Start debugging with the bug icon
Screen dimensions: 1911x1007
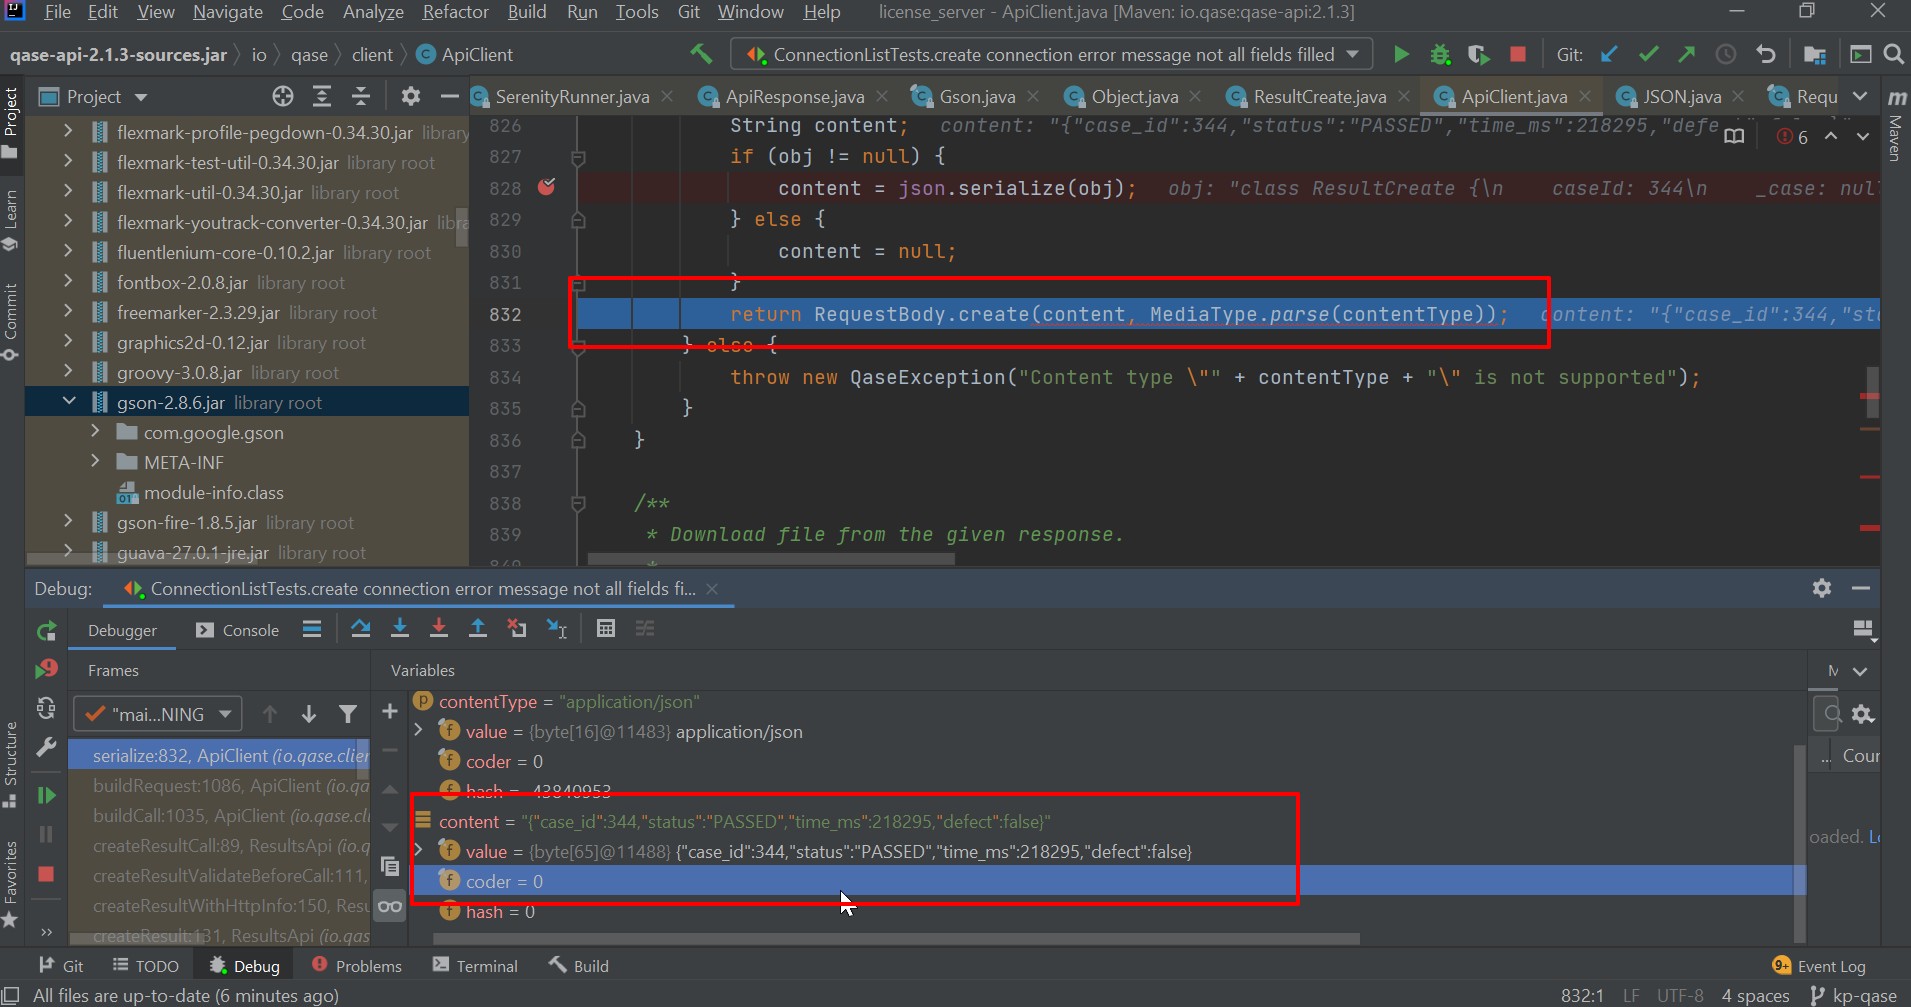(1440, 54)
